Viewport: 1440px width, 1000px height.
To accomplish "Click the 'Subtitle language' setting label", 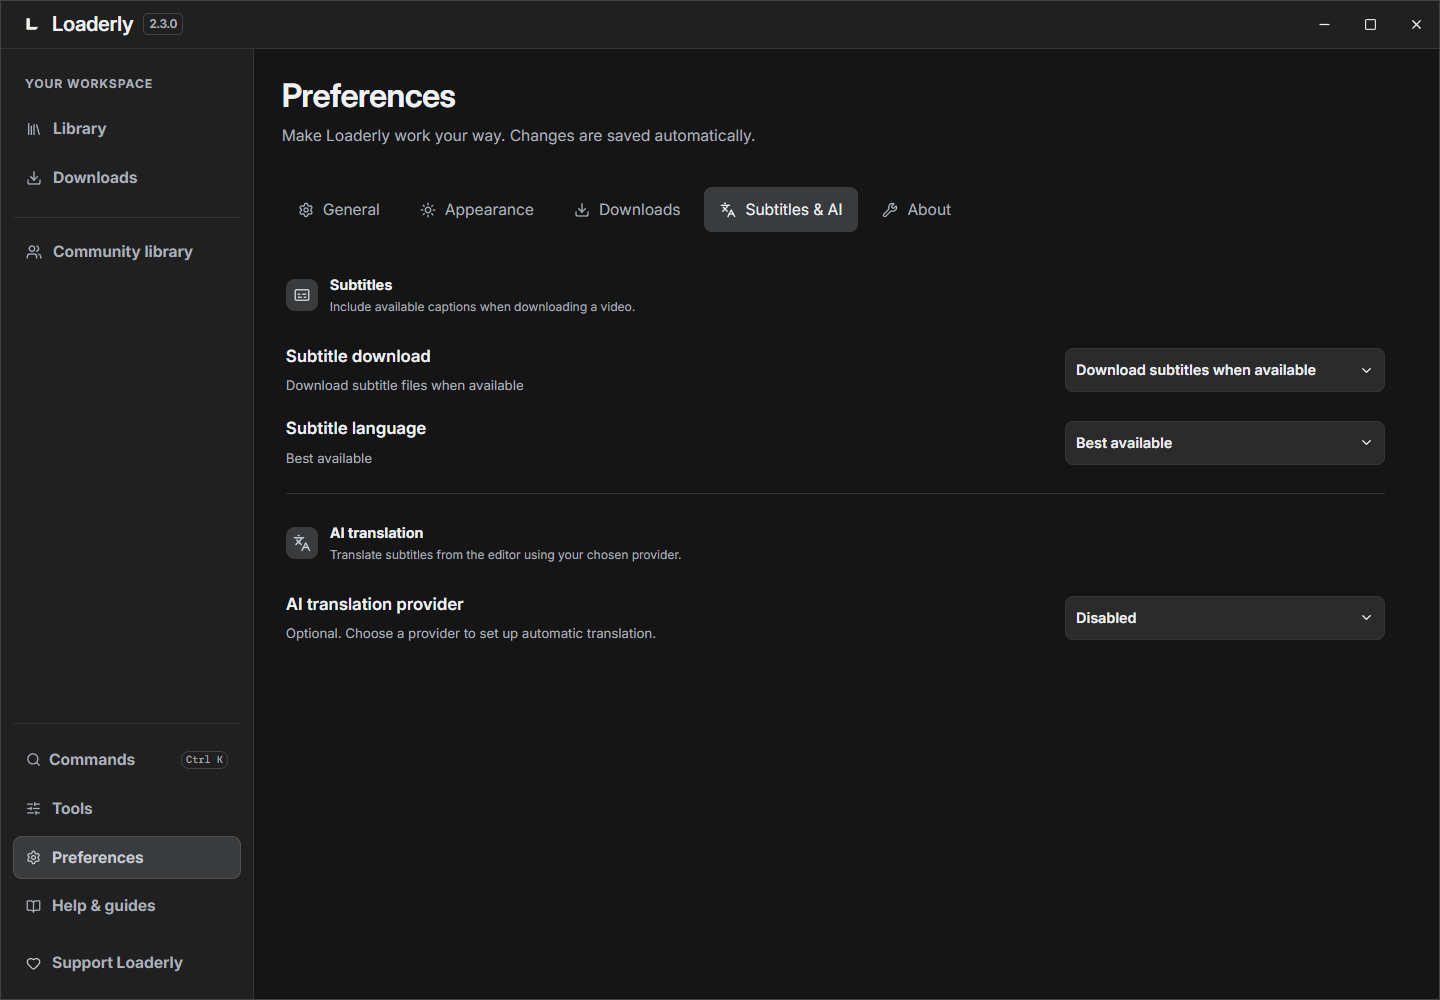I will [x=356, y=428].
